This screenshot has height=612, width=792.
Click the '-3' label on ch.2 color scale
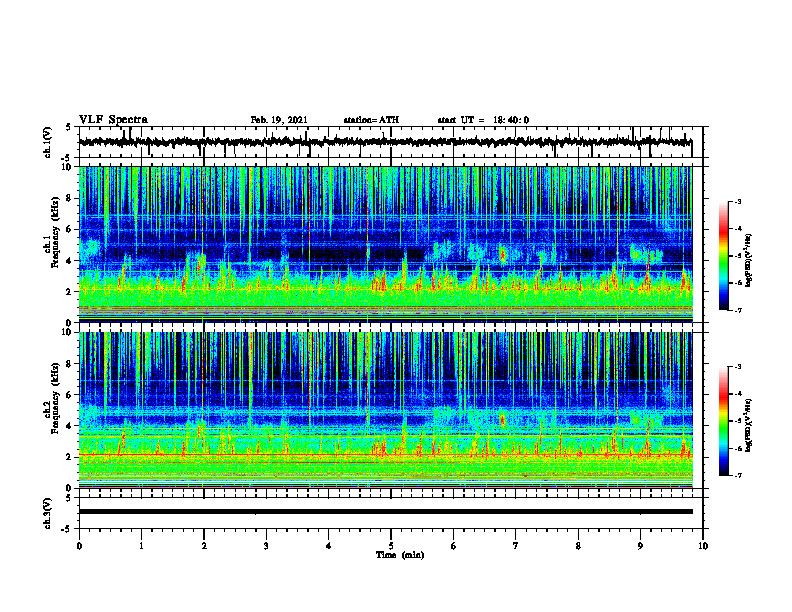click(x=737, y=367)
